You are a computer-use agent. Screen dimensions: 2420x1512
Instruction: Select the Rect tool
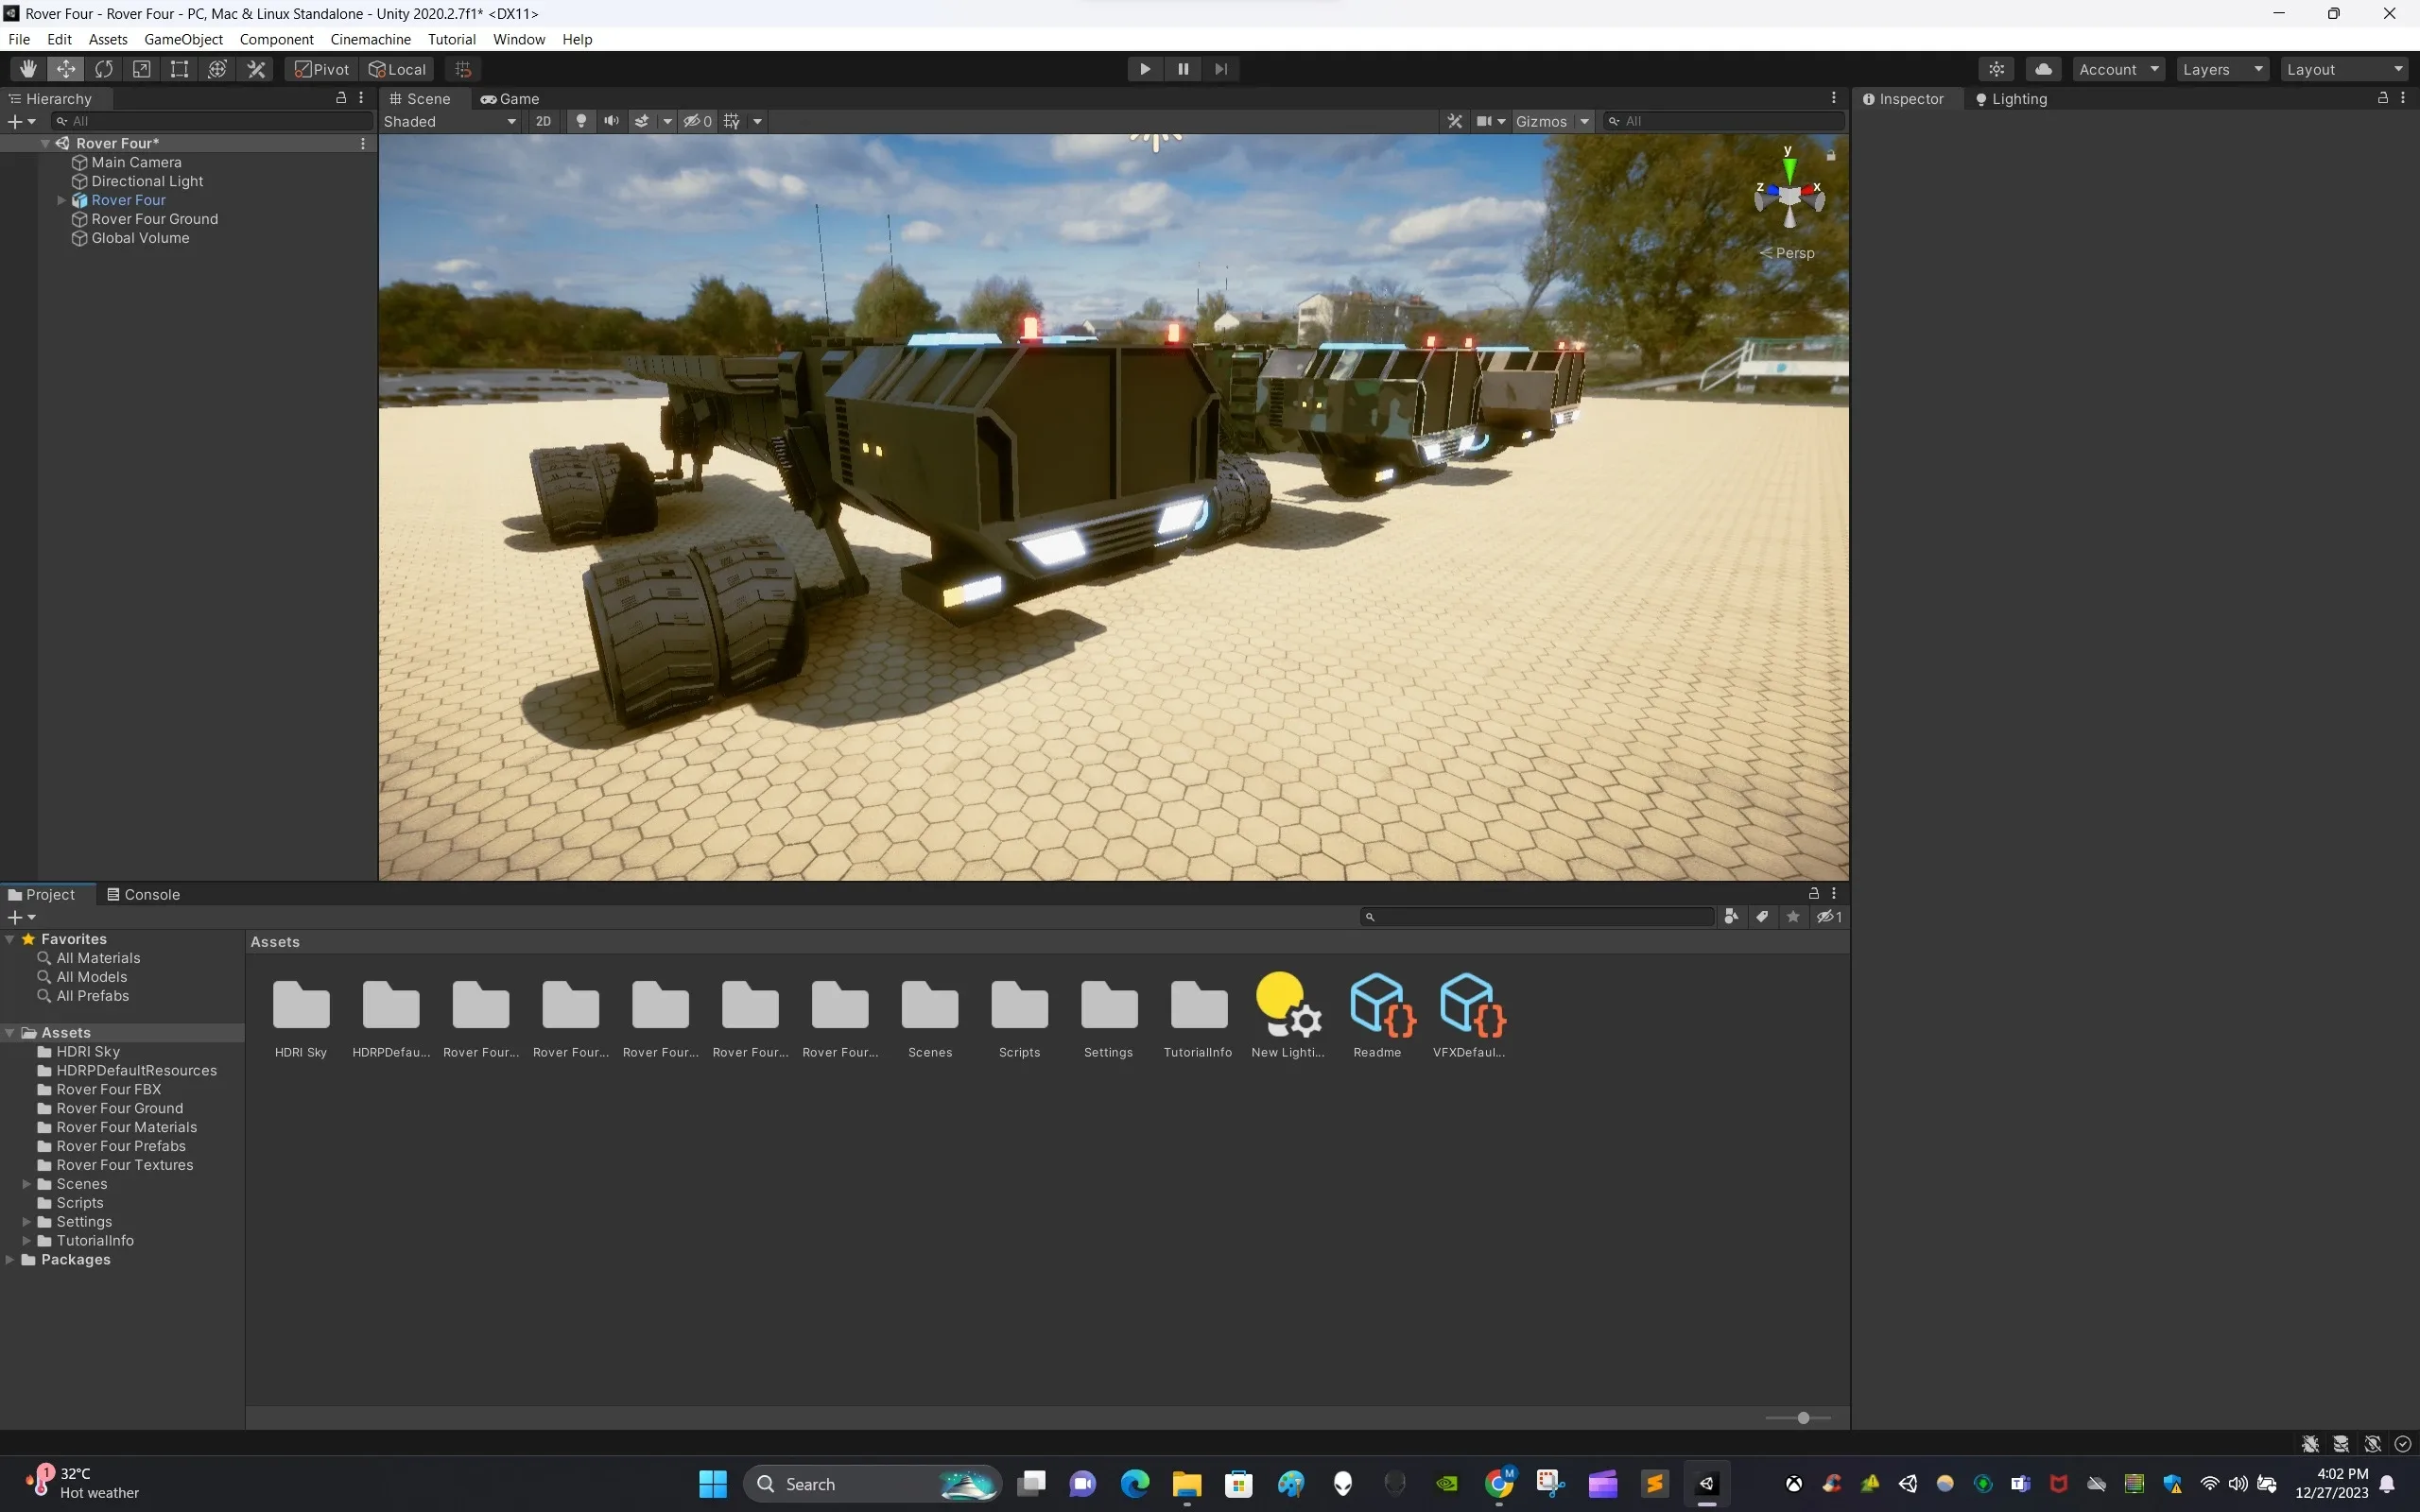[x=179, y=69]
